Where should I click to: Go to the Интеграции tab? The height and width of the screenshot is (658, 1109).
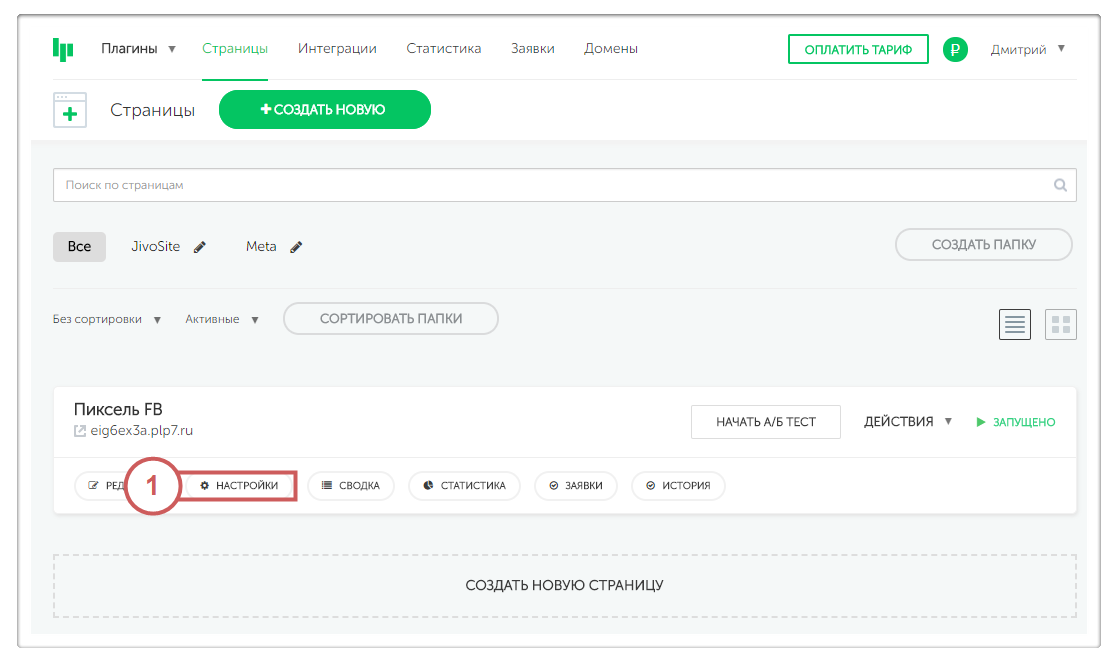(x=337, y=49)
